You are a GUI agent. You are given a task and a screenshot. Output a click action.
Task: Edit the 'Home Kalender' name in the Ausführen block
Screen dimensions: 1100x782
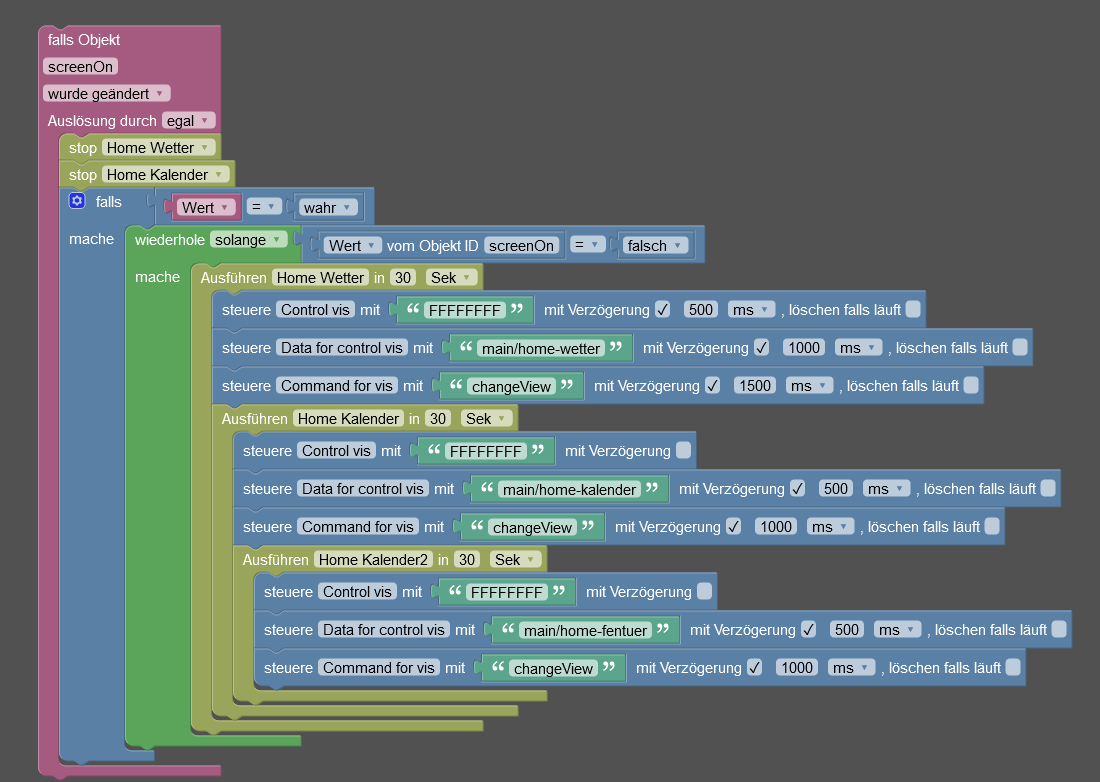(349, 419)
